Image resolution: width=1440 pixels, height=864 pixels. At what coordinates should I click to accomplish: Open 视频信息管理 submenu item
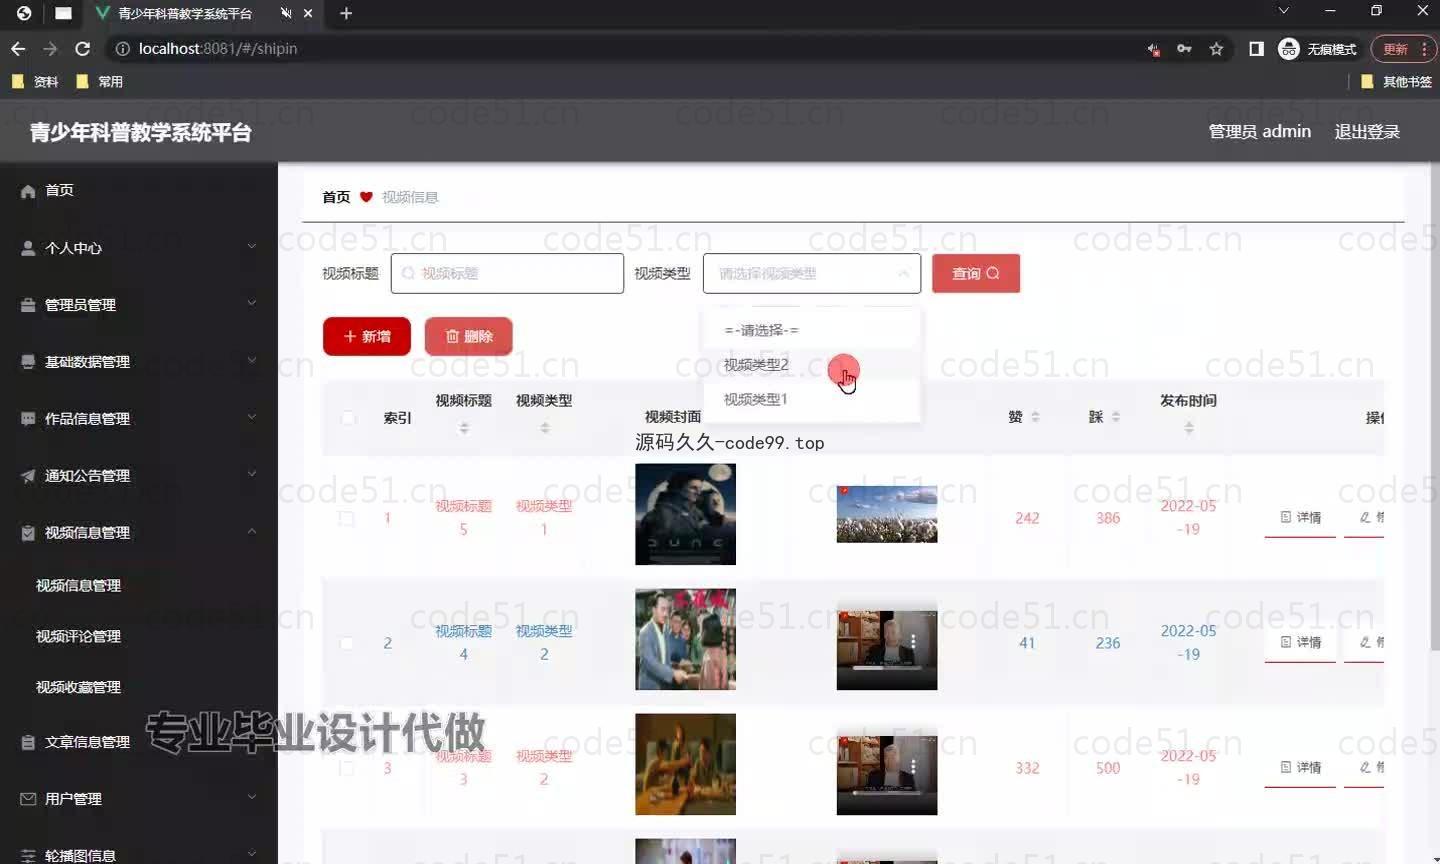point(78,585)
